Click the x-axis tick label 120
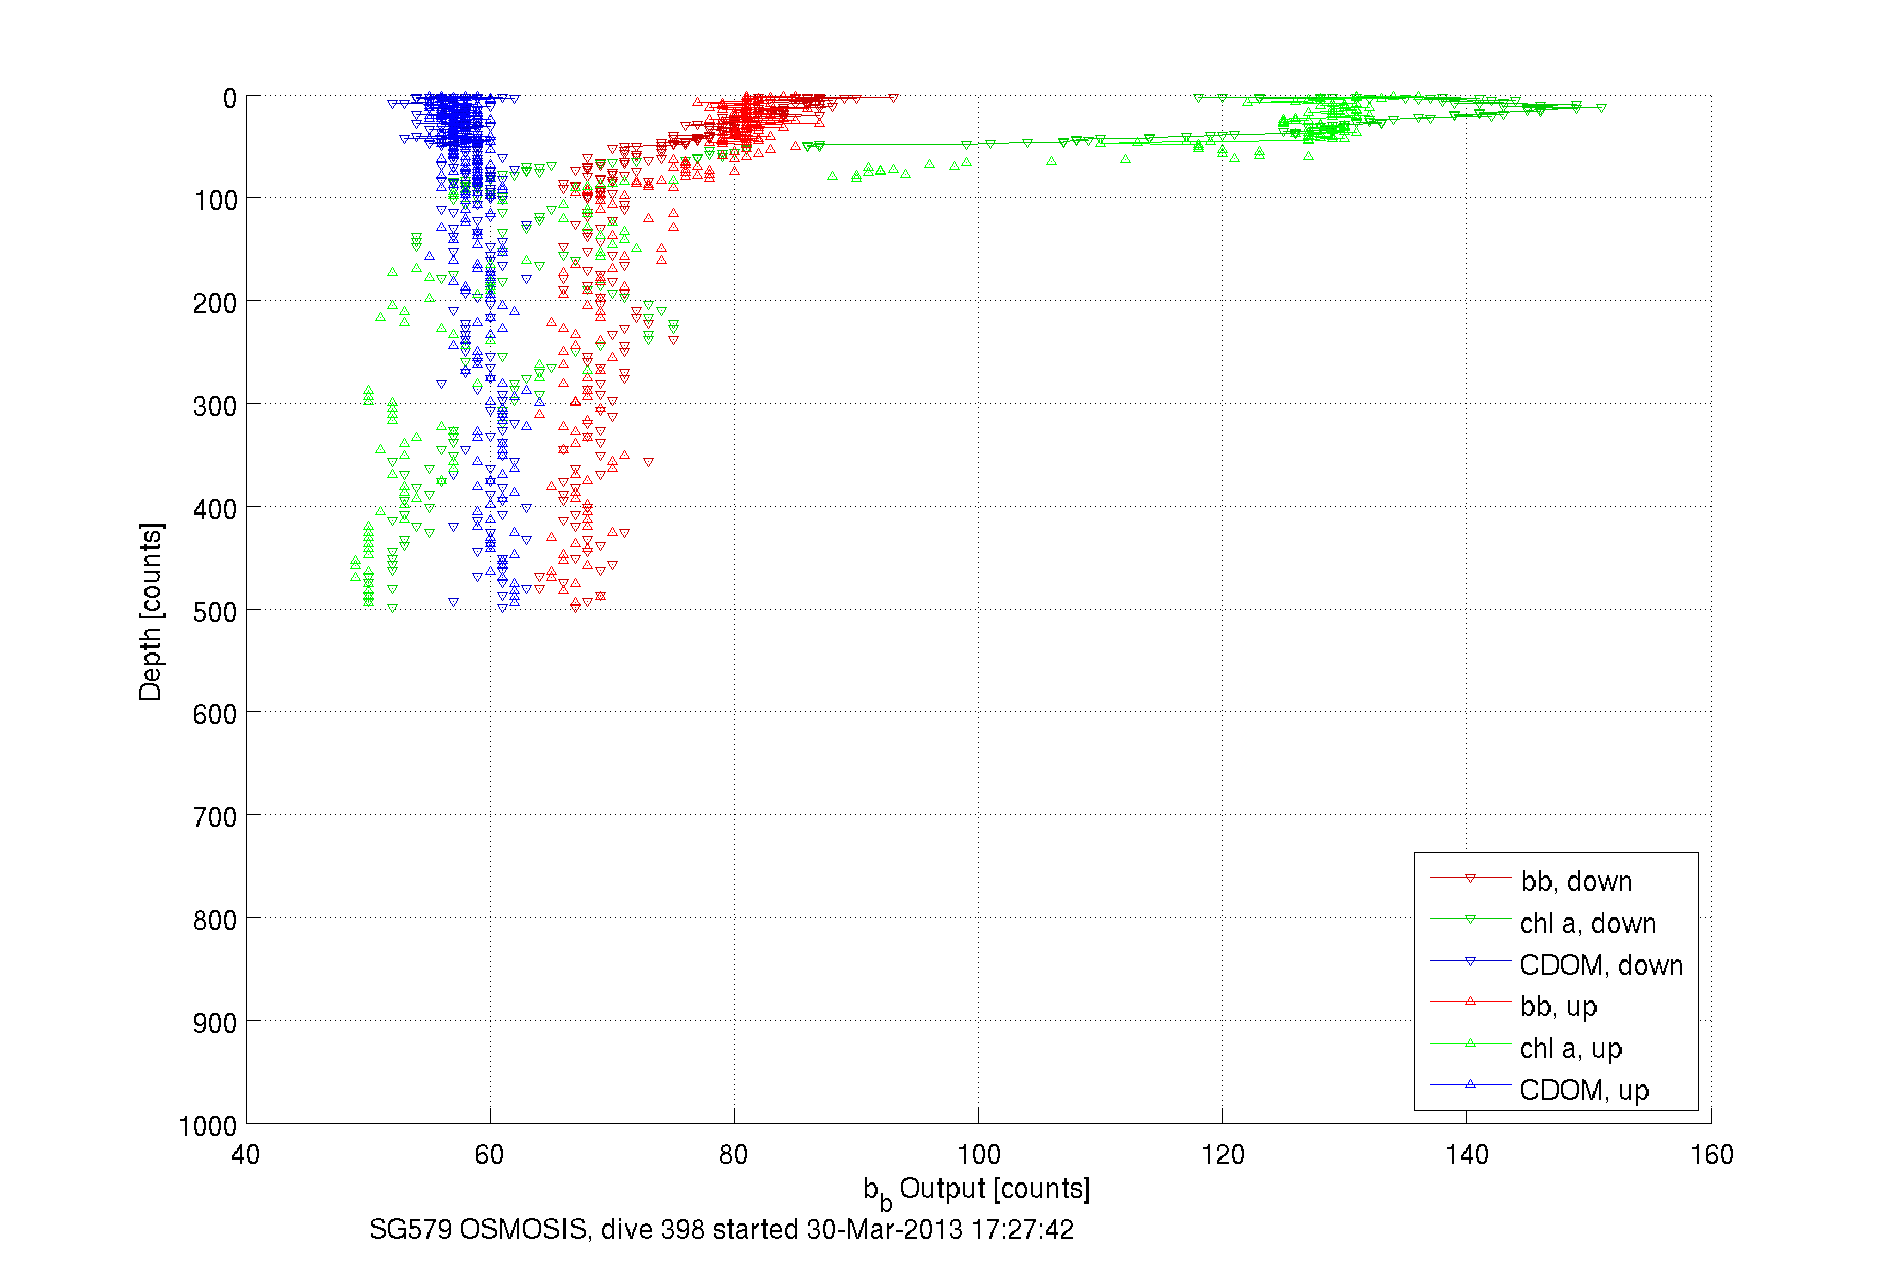This screenshot has height=1262, width=1891. click(1222, 1155)
